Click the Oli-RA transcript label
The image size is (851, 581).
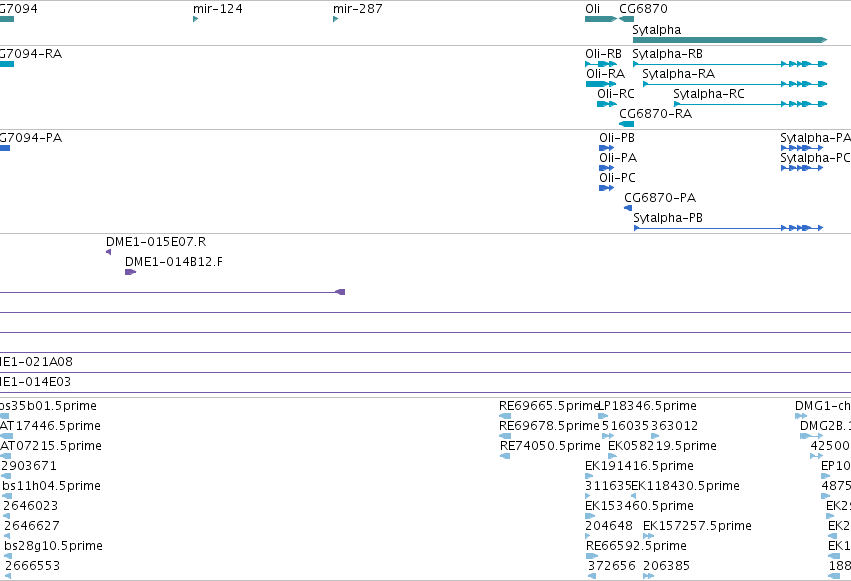[605, 74]
